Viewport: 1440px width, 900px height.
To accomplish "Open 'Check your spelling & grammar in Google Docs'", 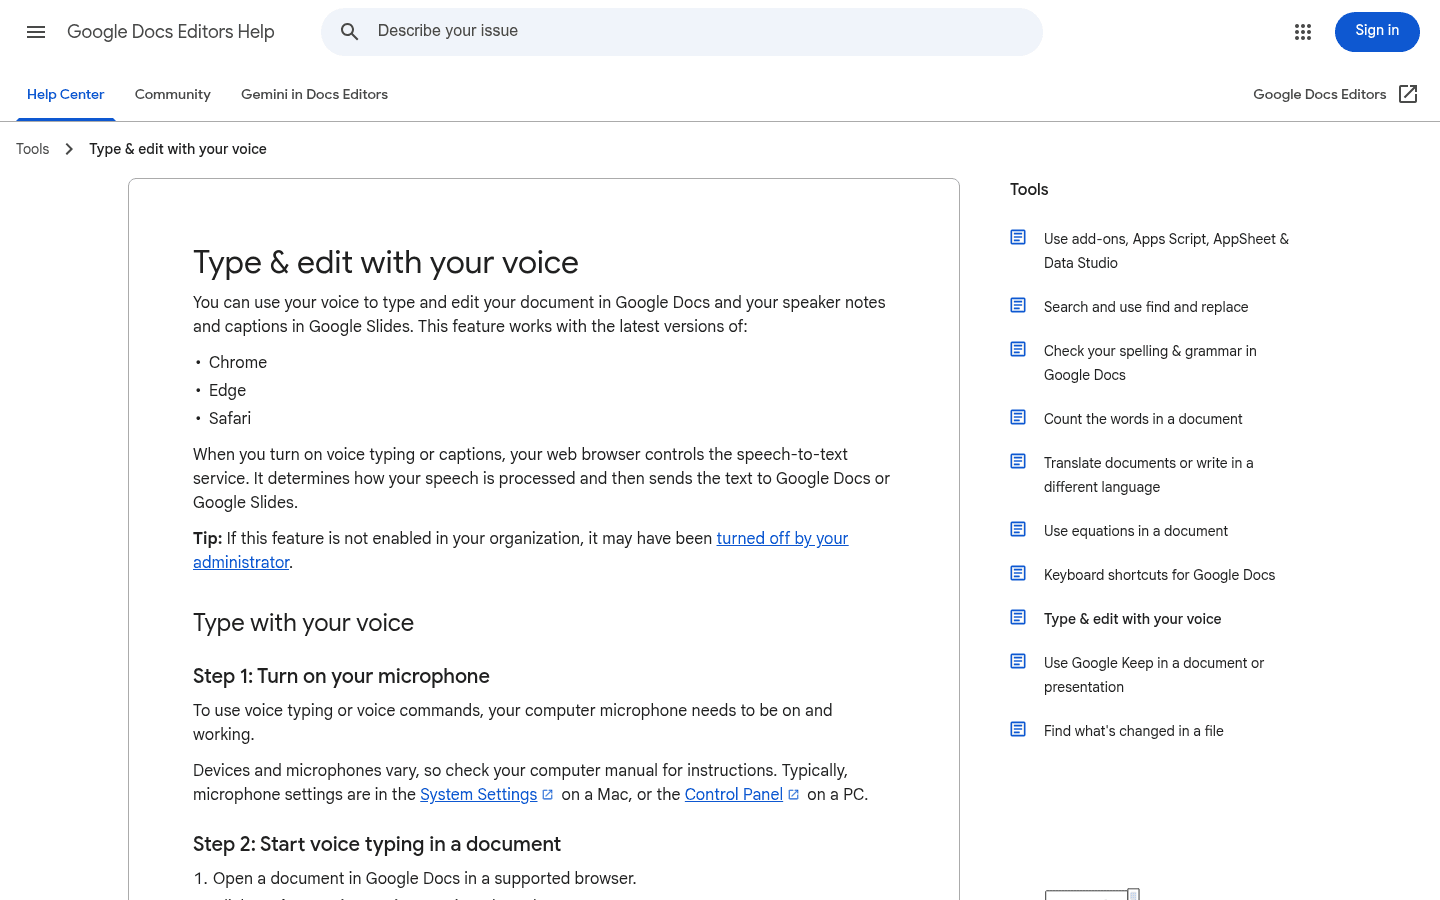I will tap(1150, 363).
